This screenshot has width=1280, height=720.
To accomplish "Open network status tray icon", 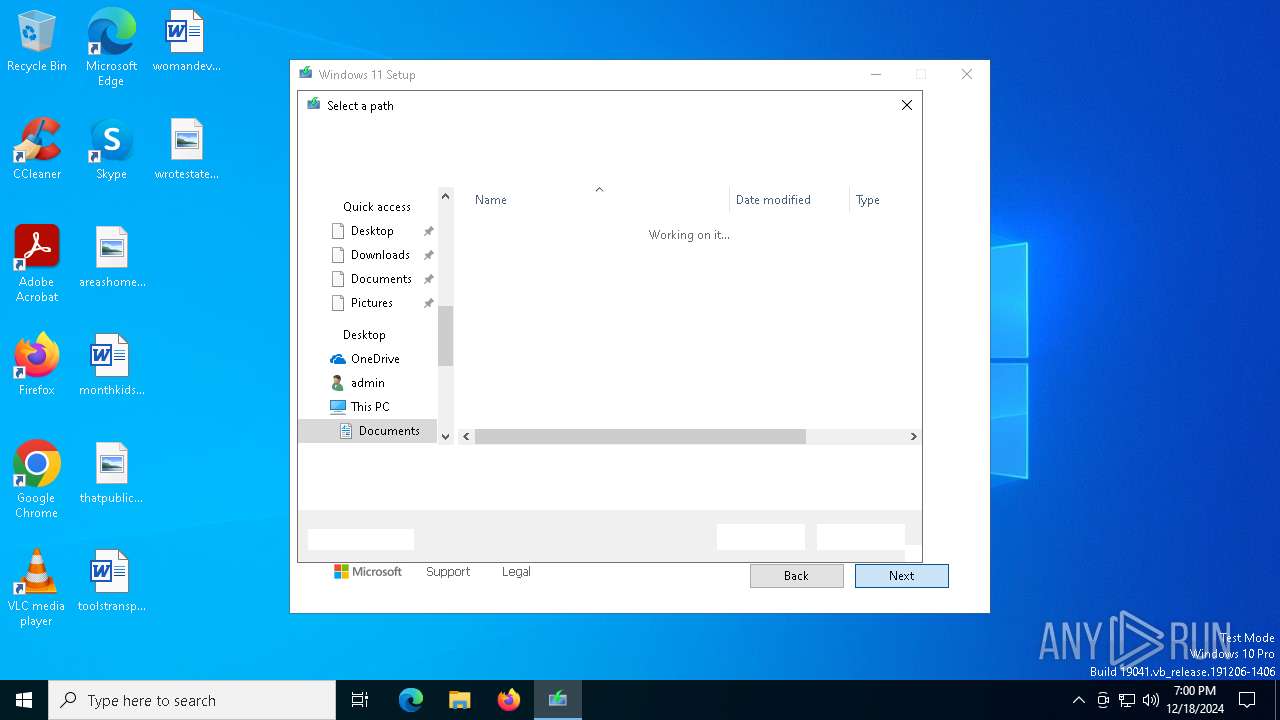I will [1127, 700].
